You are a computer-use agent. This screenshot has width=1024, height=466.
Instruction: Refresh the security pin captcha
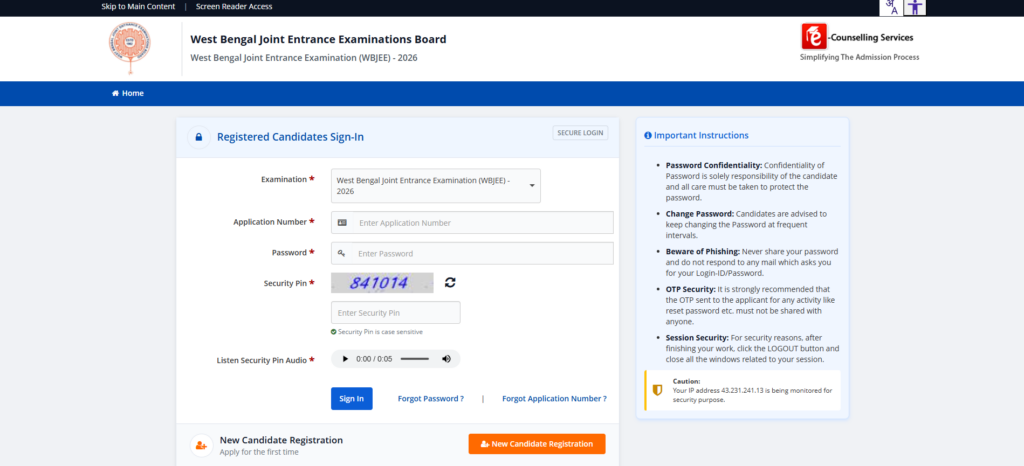pos(450,283)
